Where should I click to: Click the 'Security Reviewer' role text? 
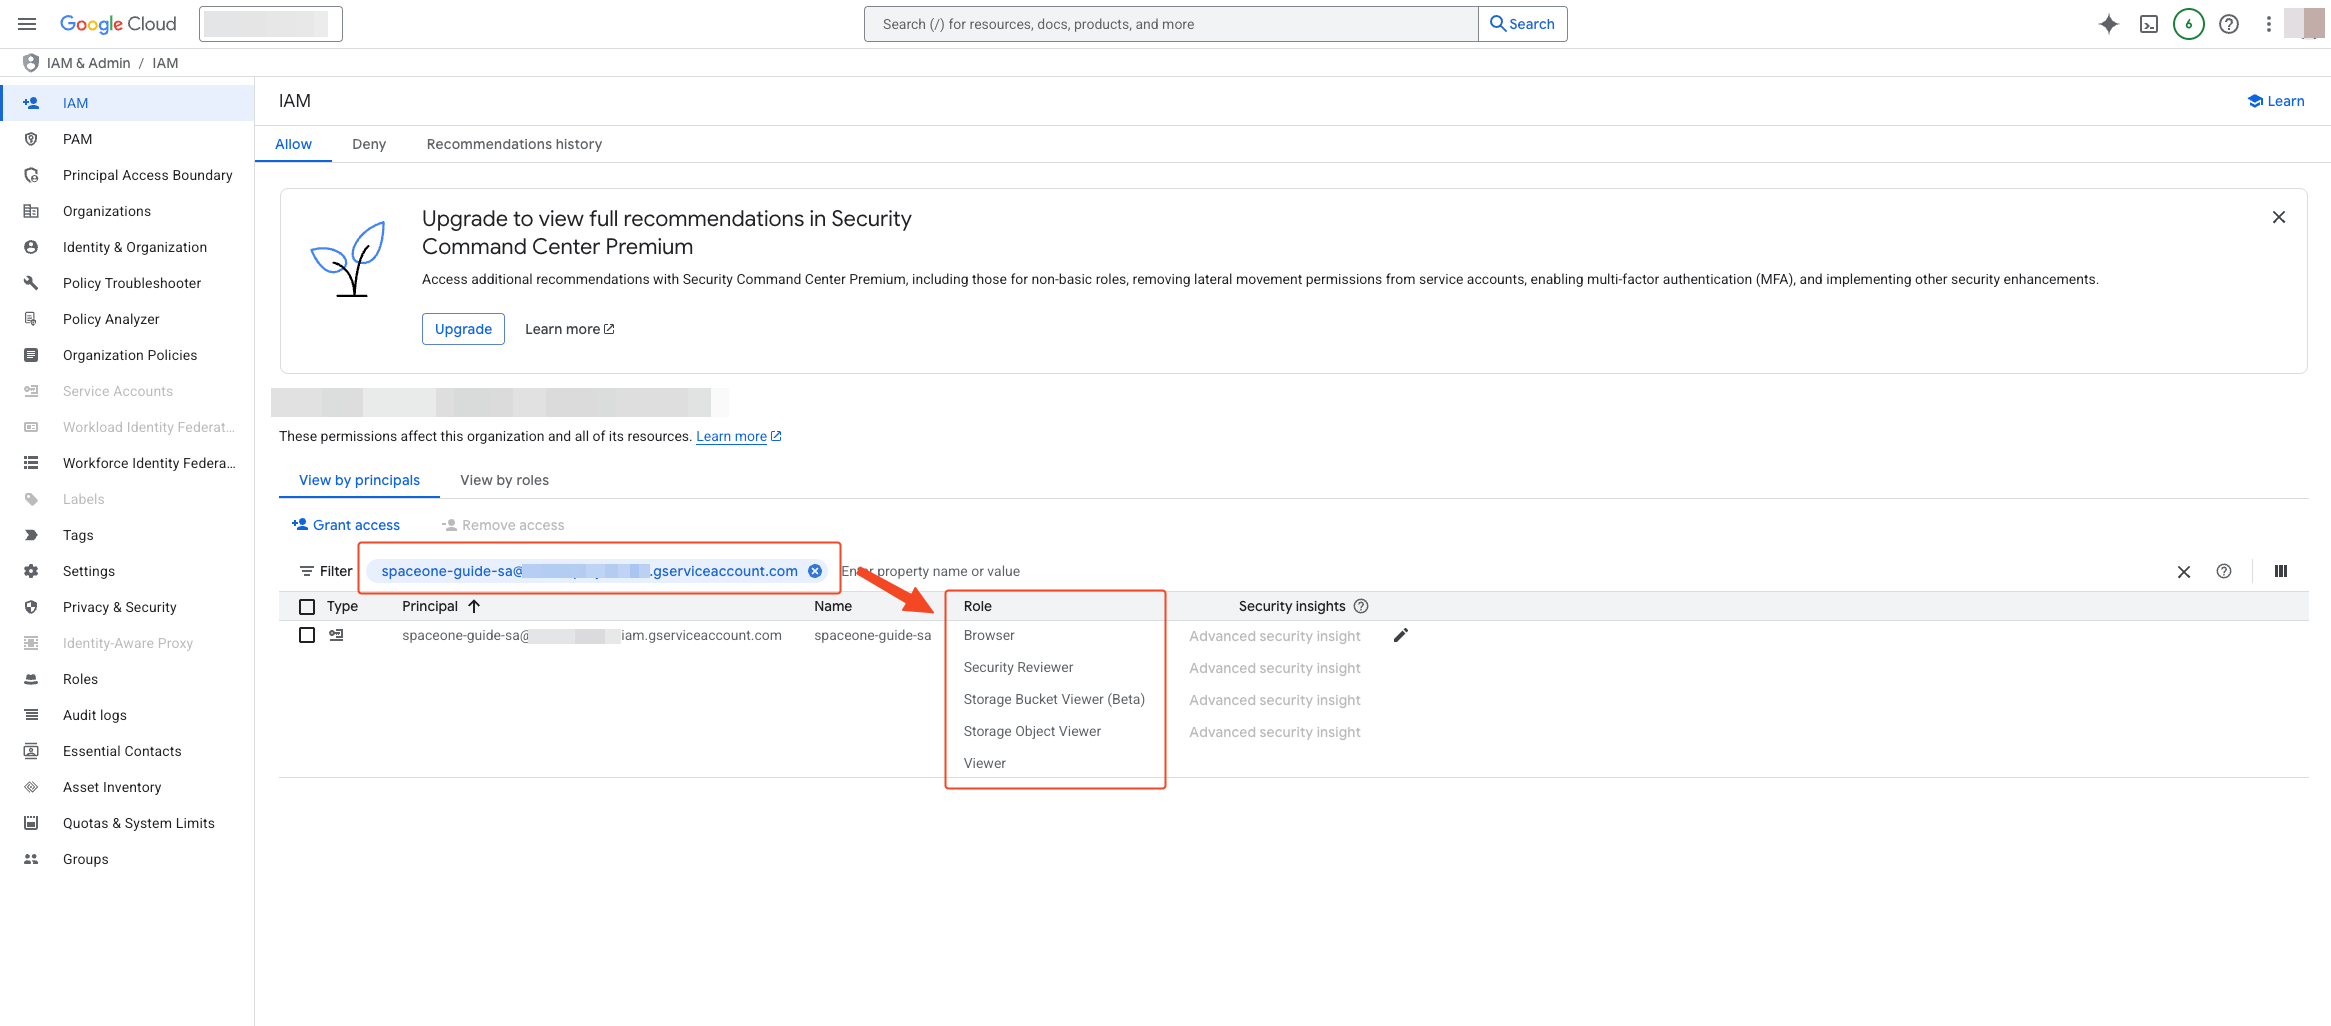tap(1018, 667)
